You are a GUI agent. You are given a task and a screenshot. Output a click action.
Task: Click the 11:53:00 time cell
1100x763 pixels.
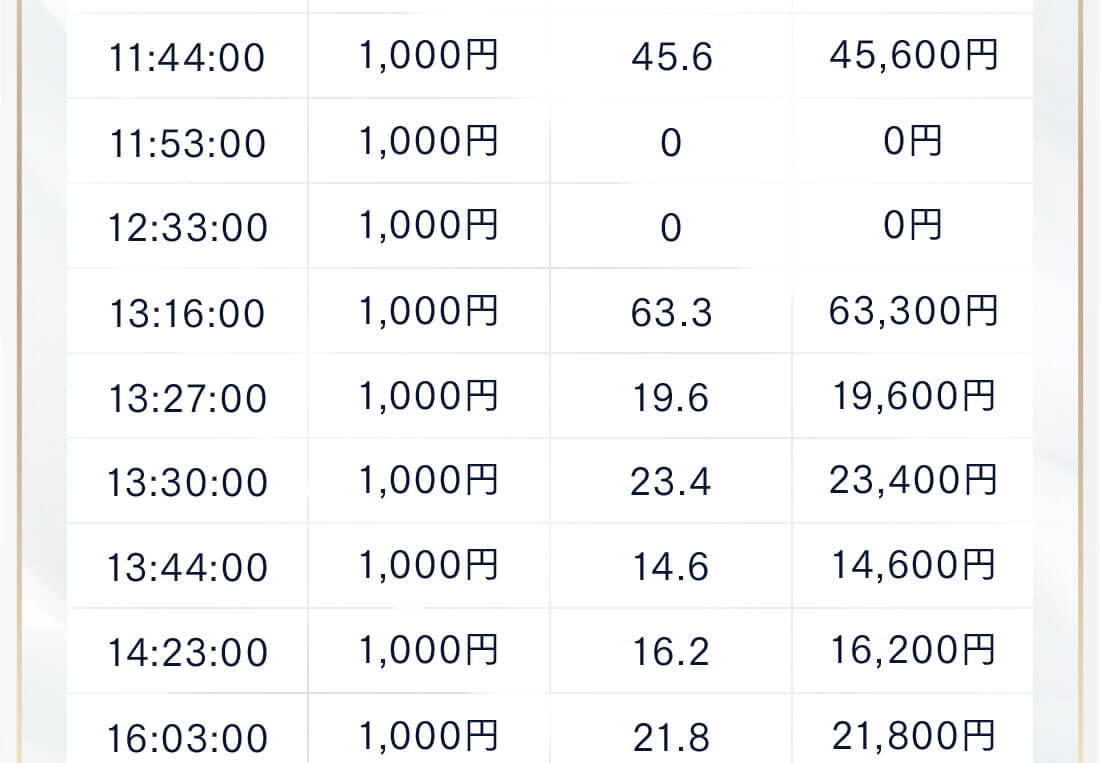point(187,142)
